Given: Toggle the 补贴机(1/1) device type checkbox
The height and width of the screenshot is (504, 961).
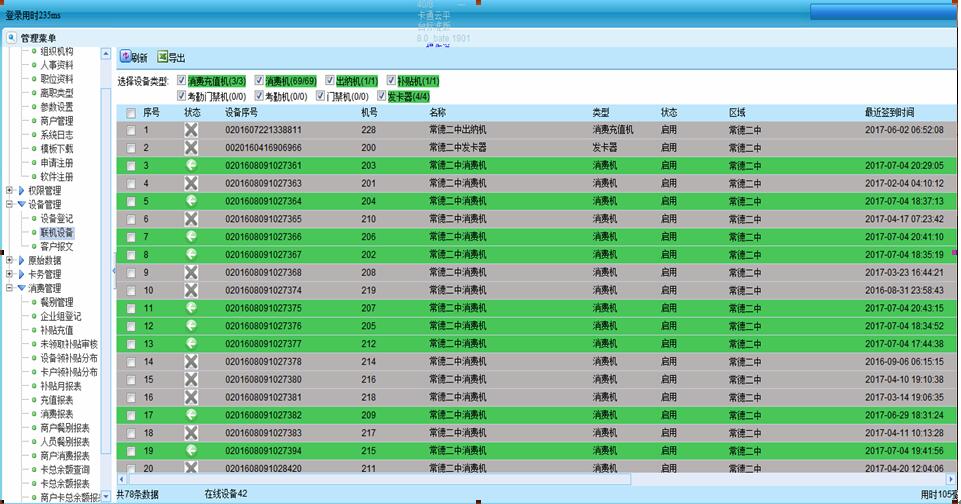Looking at the screenshot, I should [392, 80].
